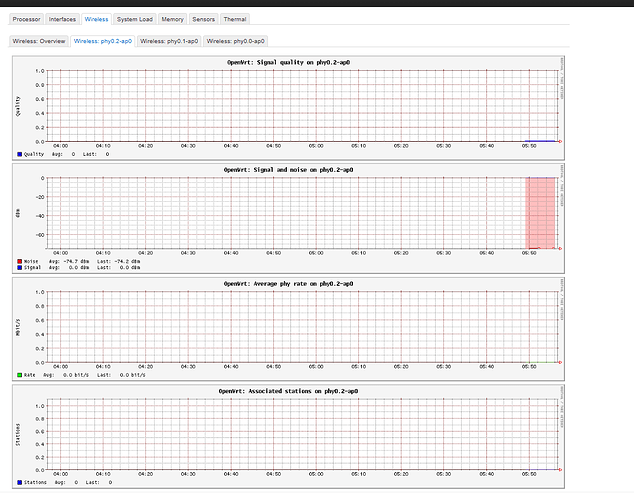Click the red noise area in Signal and noise graph
The width and height of the screenshot is (634, 500).
click(540, 212)
